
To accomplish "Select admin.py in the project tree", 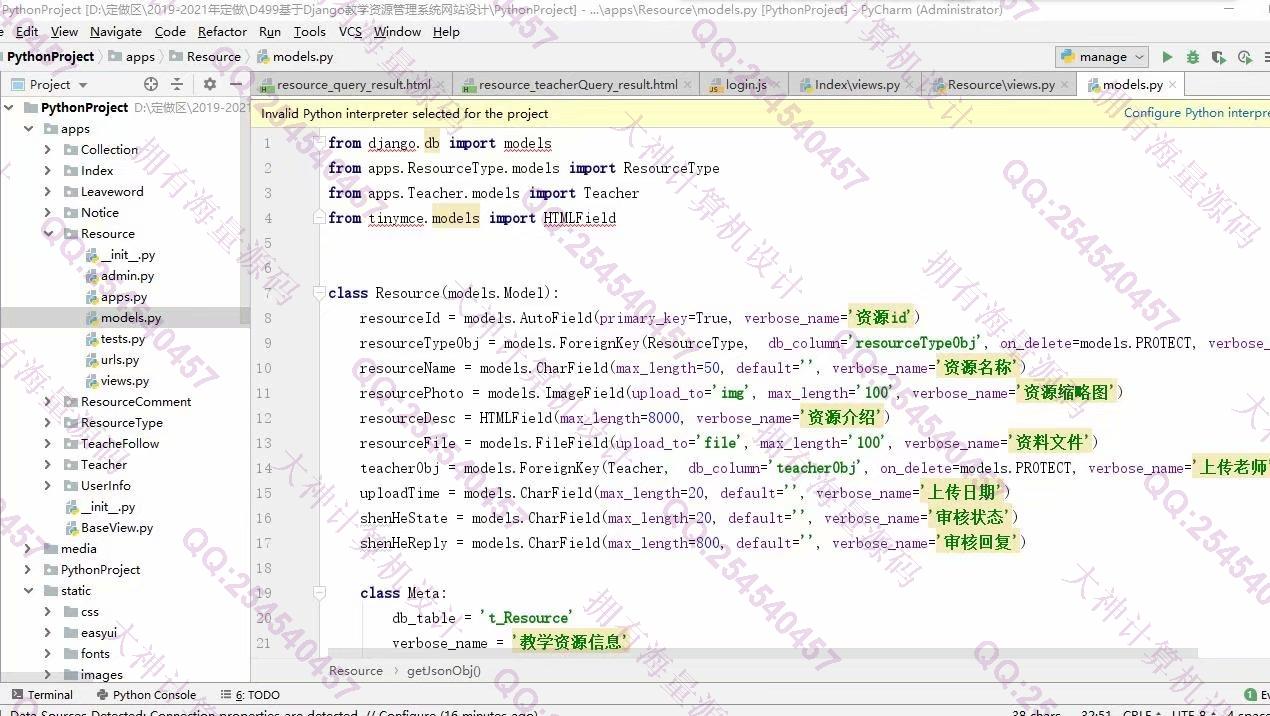I will [x=127, y=276].
